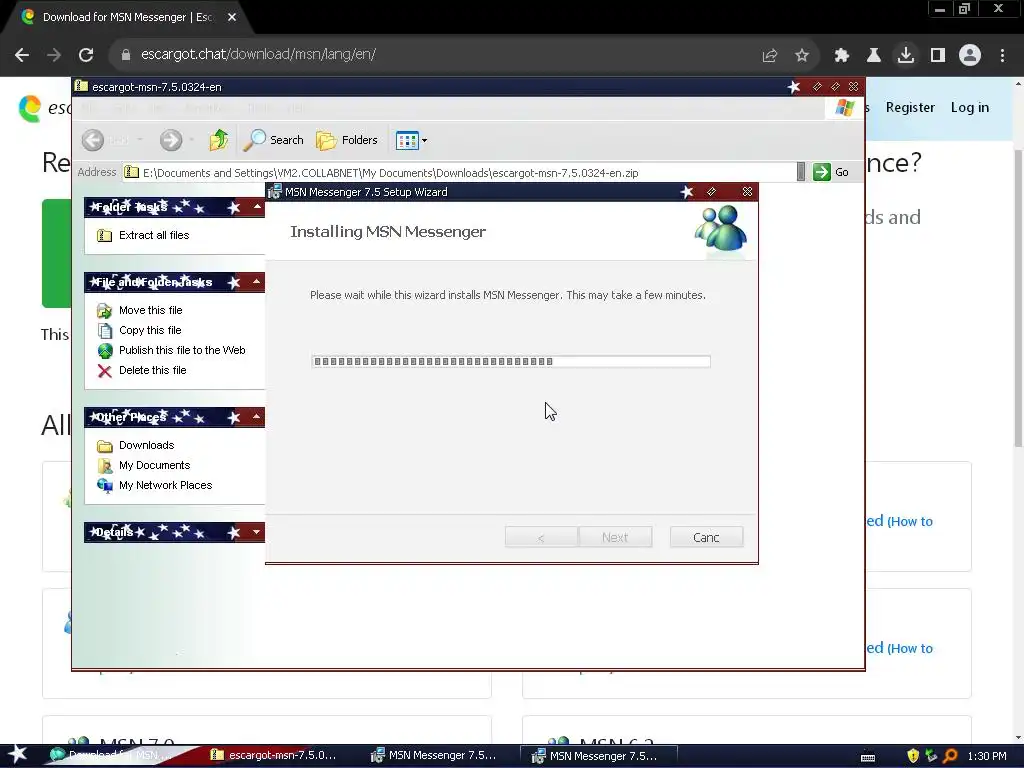The height and width of the screenshot is (768, 1024).
Task: Open the Chrome profile avatar
Action: click(970, 56)
